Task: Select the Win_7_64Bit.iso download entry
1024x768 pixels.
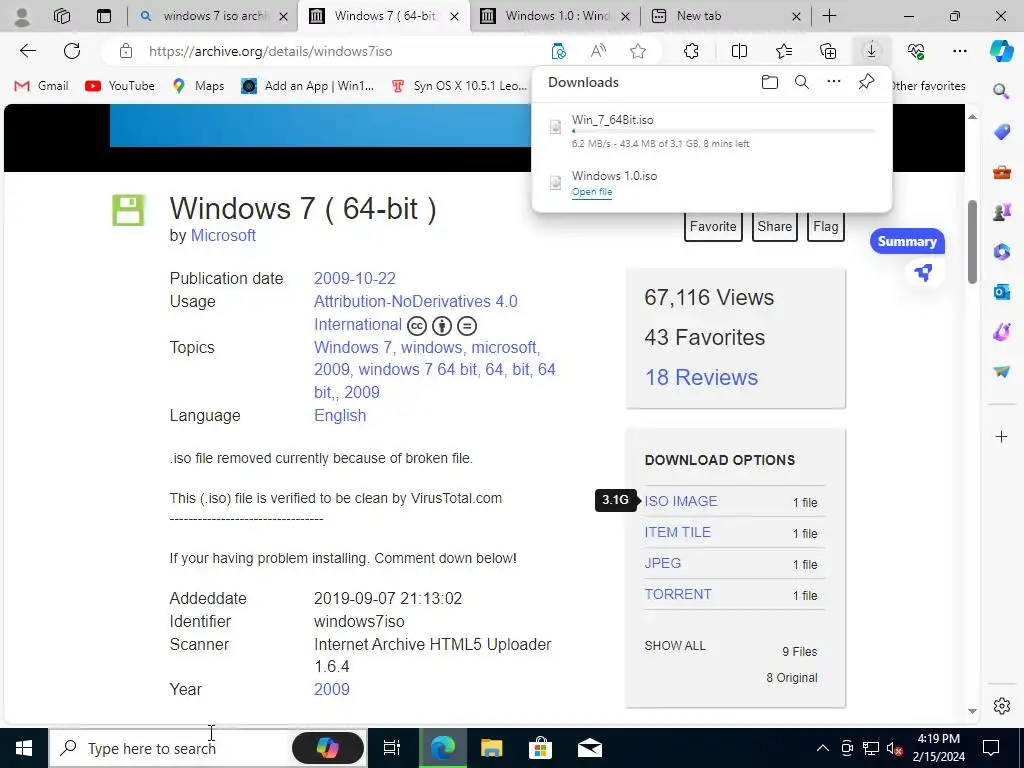Action: tap(712, 131)
